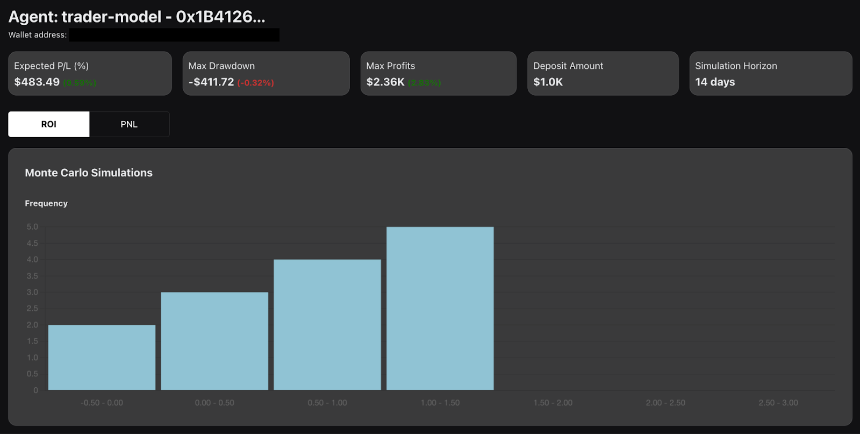Switch to the PNL tab
This screenshot has height=434, width=860.
[129, 124]
